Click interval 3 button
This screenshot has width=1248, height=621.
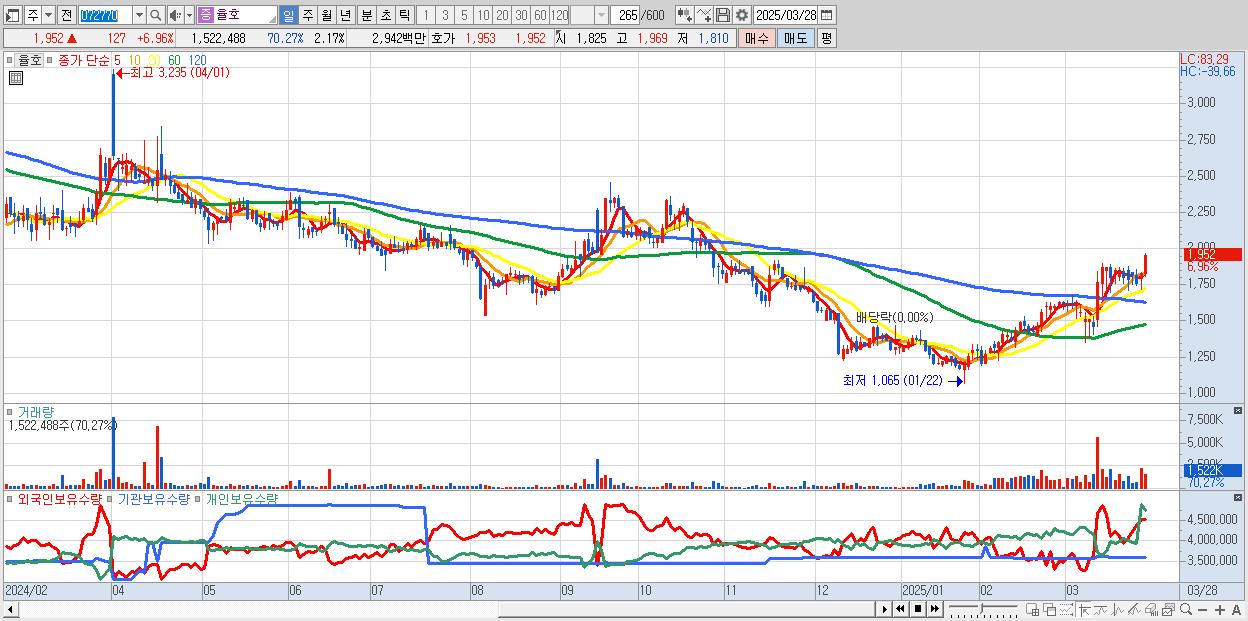coord(445,15)
